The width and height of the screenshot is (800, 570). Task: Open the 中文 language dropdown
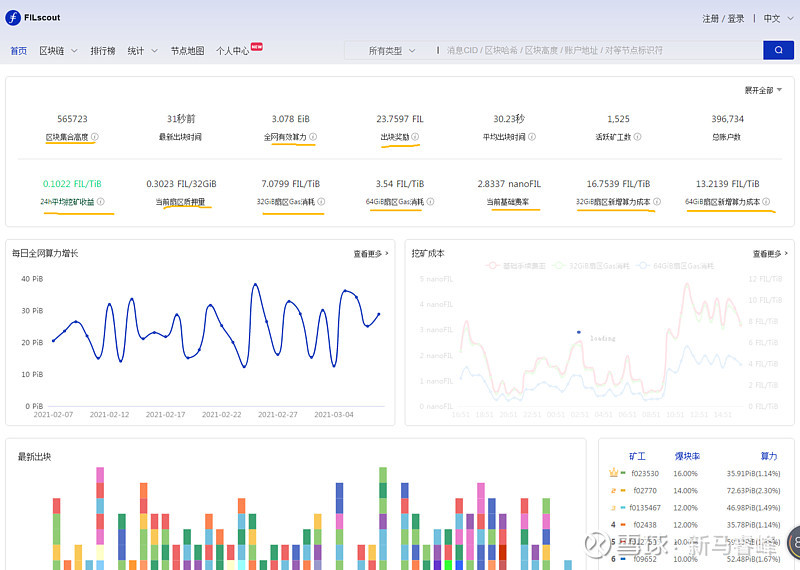(x=779, y=18)
